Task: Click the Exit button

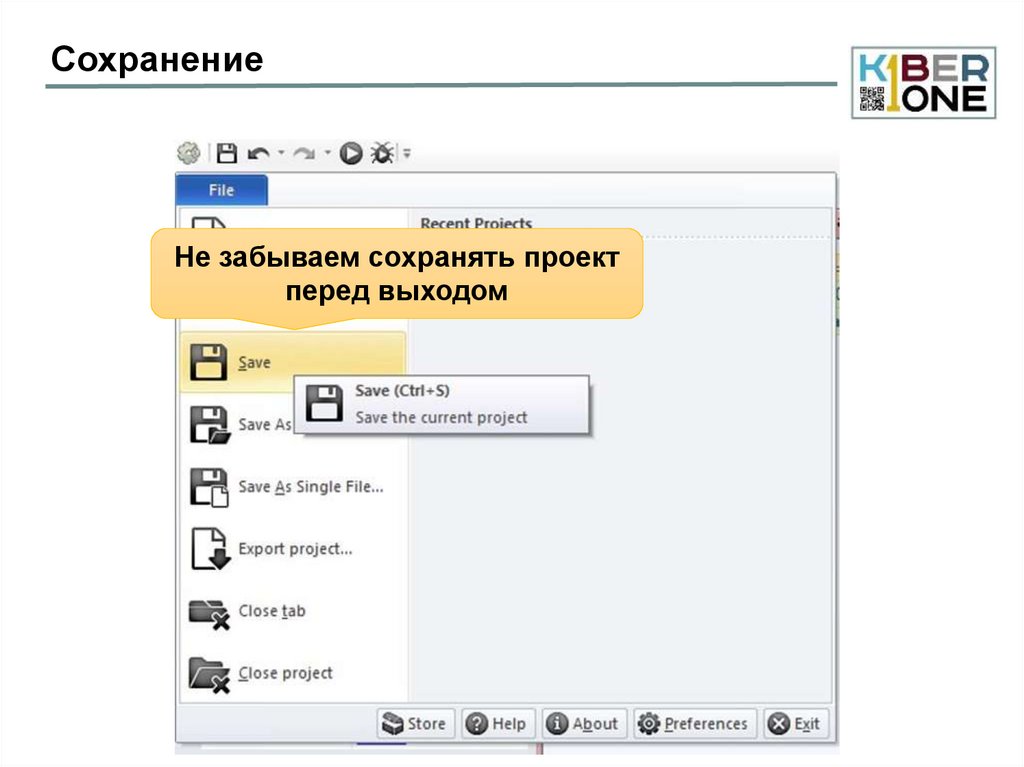Action: point(797,723)
